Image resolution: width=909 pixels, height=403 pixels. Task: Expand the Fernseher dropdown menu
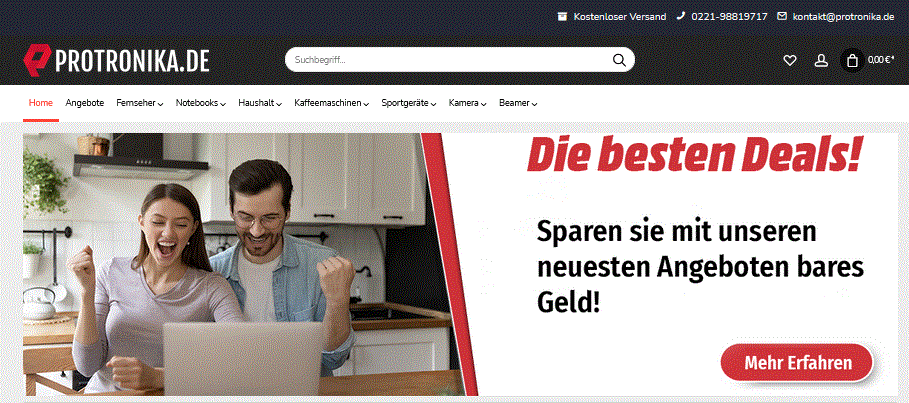pos(140,103)
